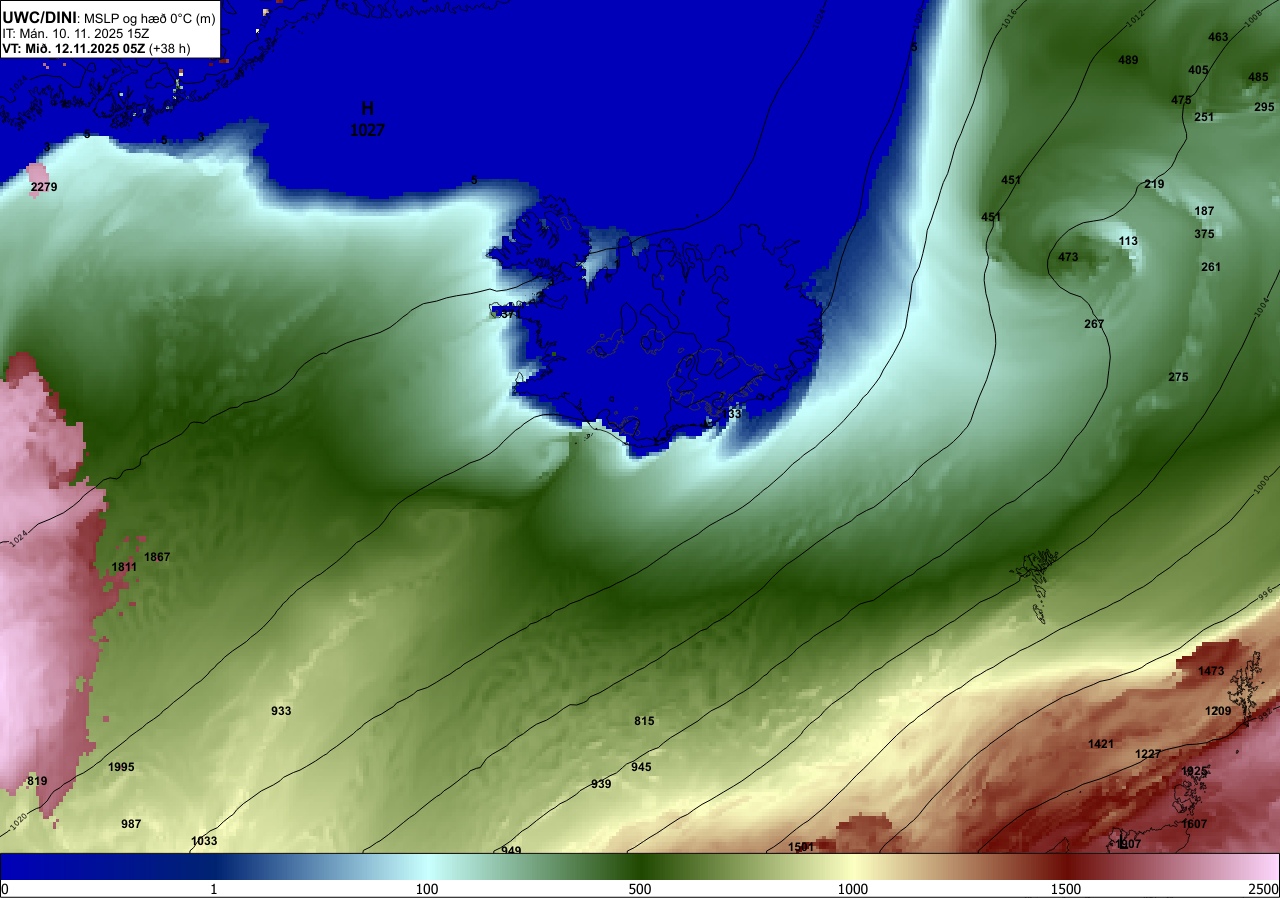Click the 1995 height value
1280x898 pixels.
pyautogui.click(x=121, y=767)
